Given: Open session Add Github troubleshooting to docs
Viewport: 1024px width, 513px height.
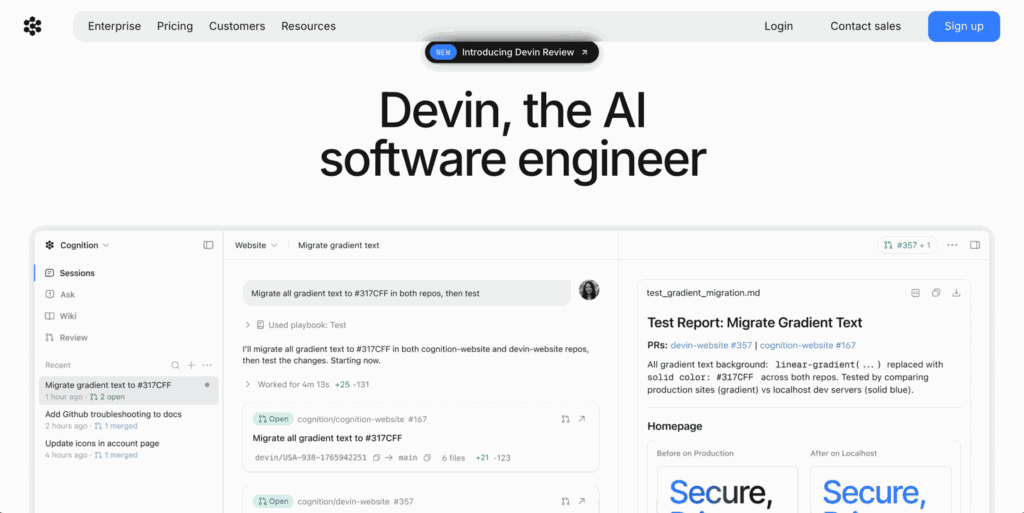Looking at the screenshot, I should click(129, 420).
